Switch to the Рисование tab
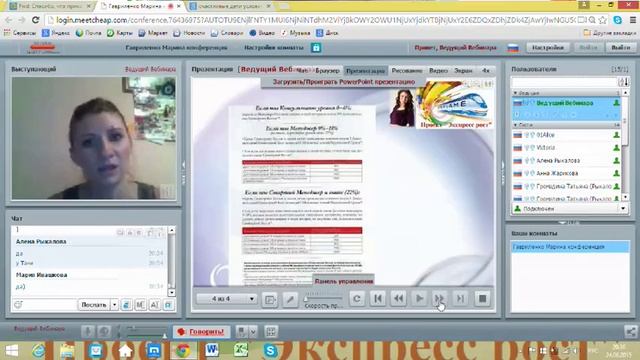640x360 pixels. (407, 71)
